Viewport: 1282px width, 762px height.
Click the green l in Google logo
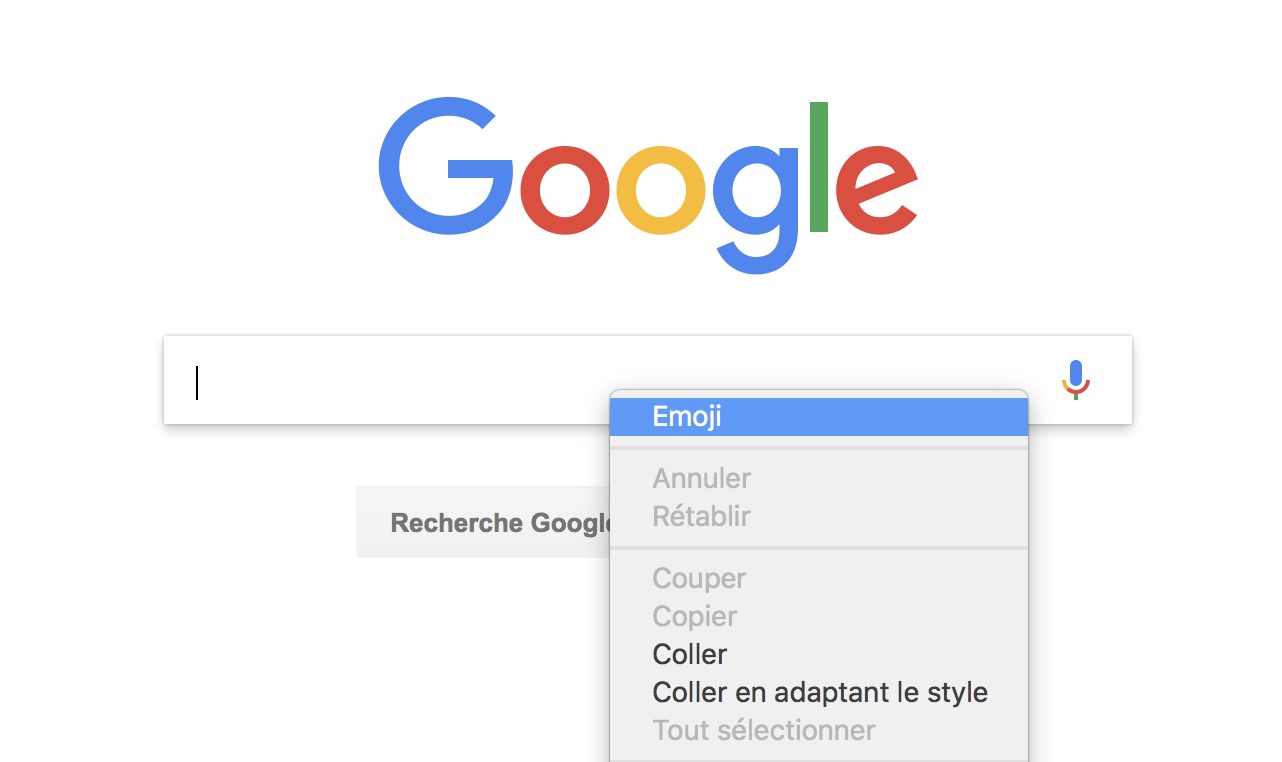819,167
